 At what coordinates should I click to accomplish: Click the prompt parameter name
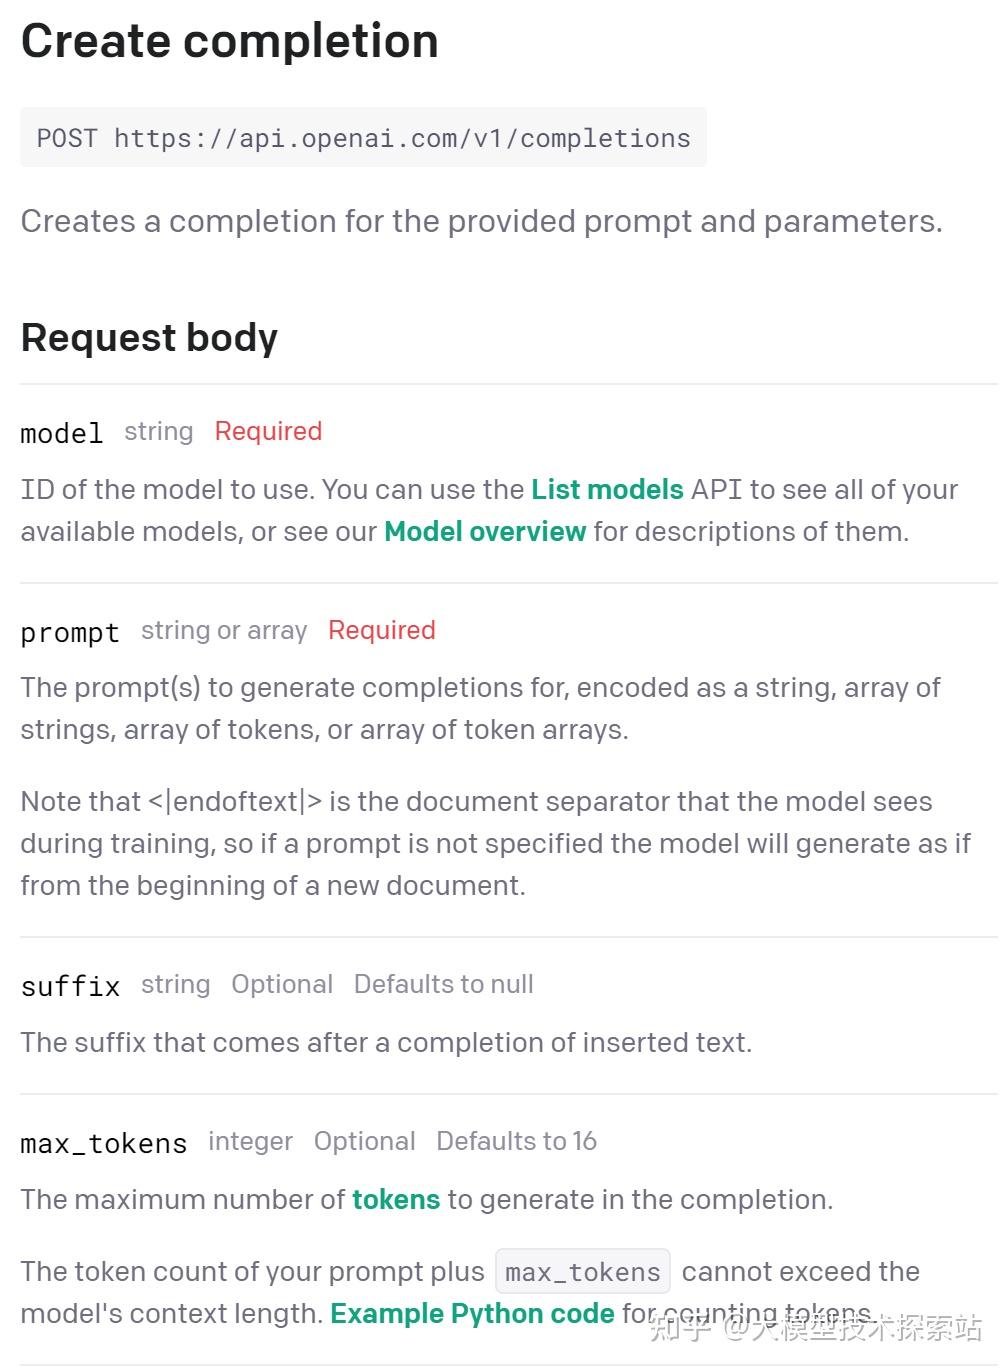(70, 632)
